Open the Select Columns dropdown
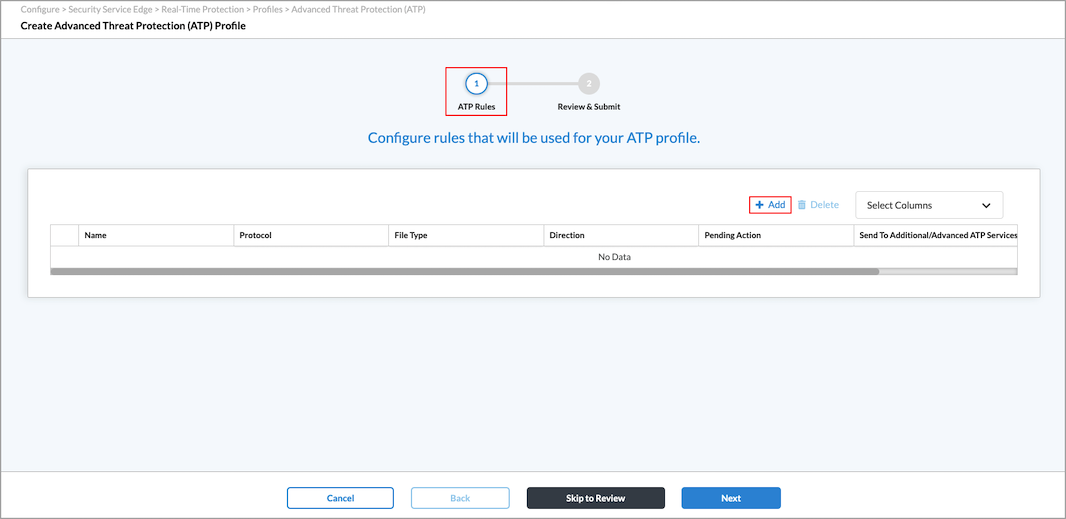 click(928, 205)
